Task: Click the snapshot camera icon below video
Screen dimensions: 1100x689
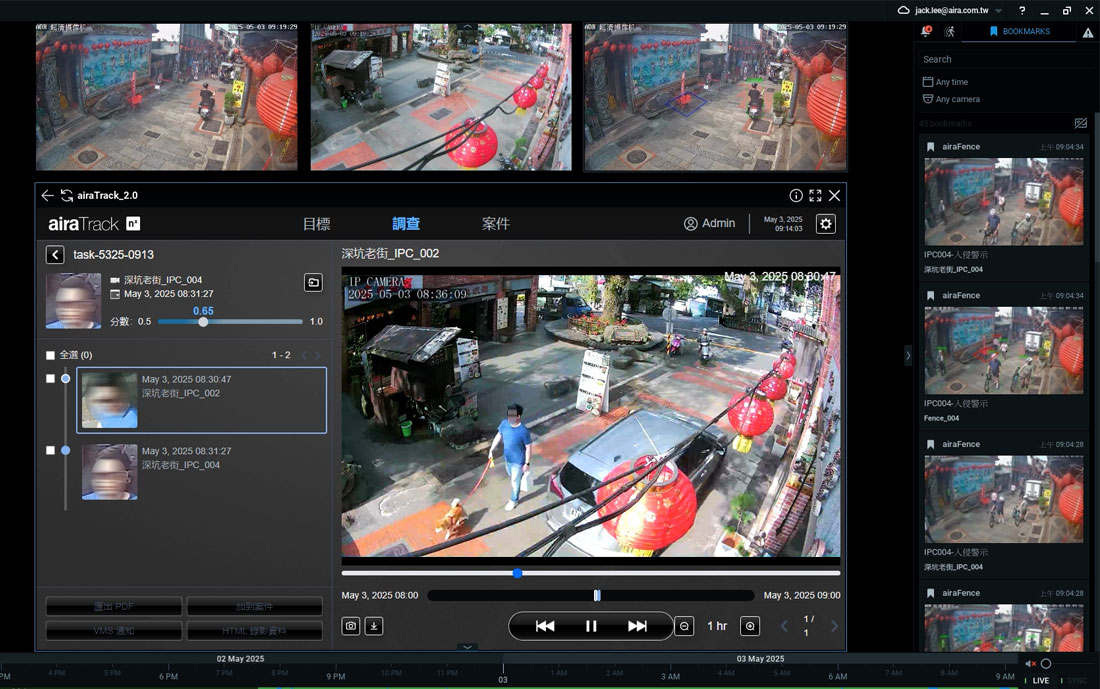Action: point(351,626)
